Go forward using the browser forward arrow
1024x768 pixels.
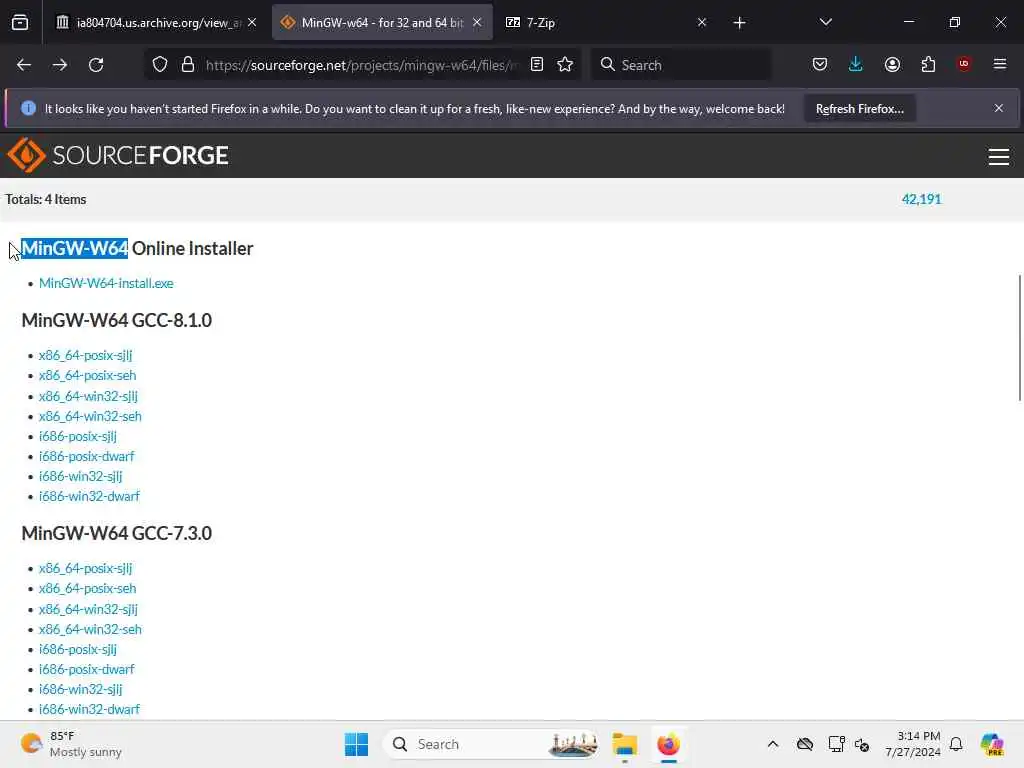(59, 65)
